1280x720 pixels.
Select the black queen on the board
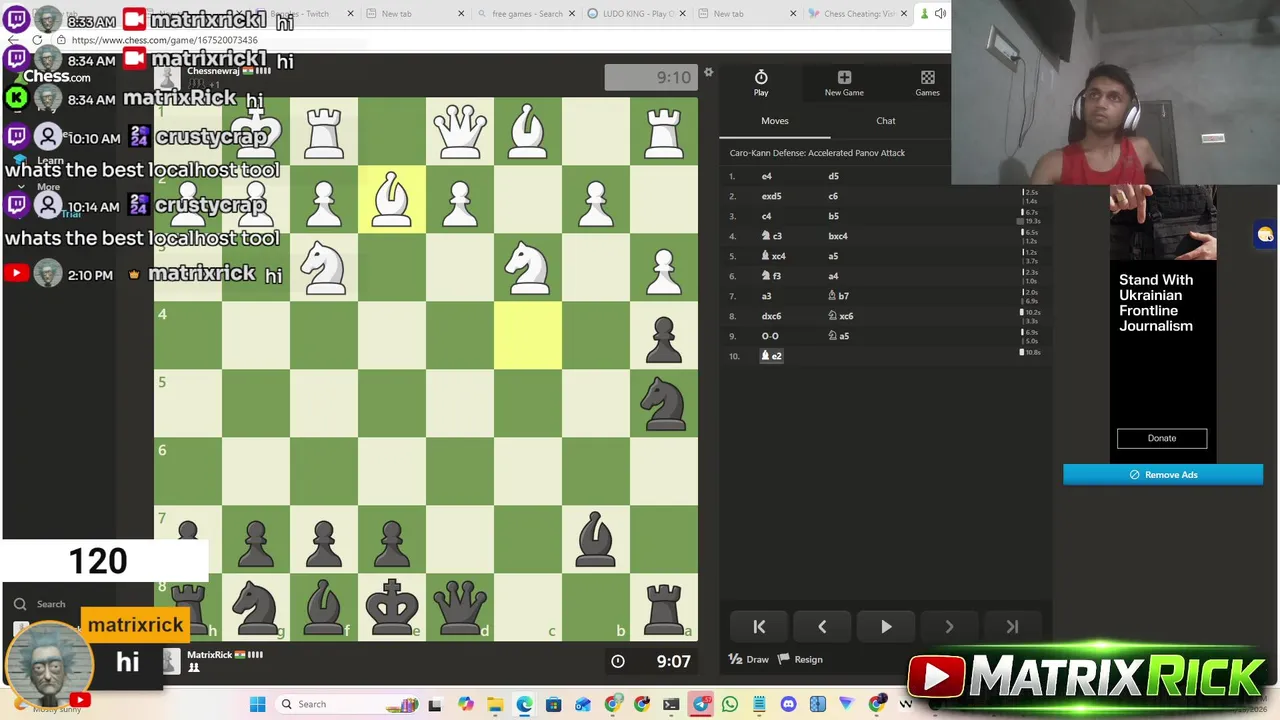pyautogui.click(x=460, y=608)
